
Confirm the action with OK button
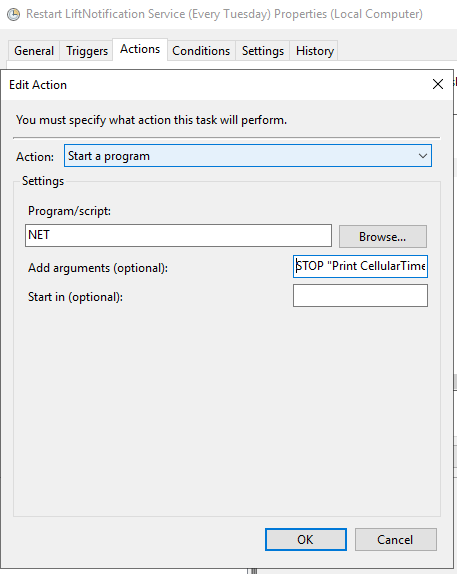[x=305, y=539]
